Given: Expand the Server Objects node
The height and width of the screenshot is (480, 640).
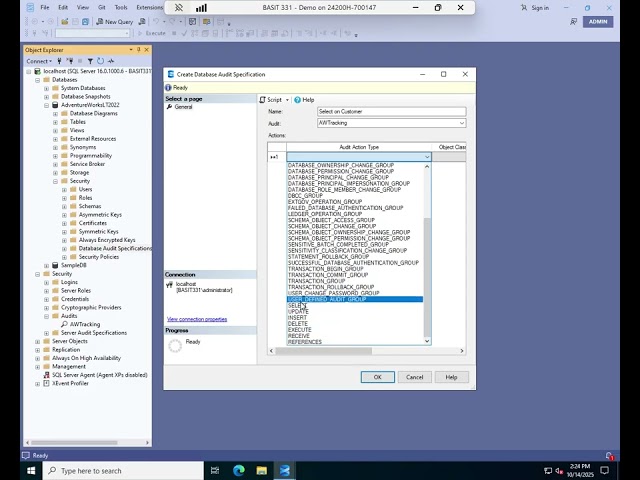Looking at the screenshot, I should click(38, 342).
